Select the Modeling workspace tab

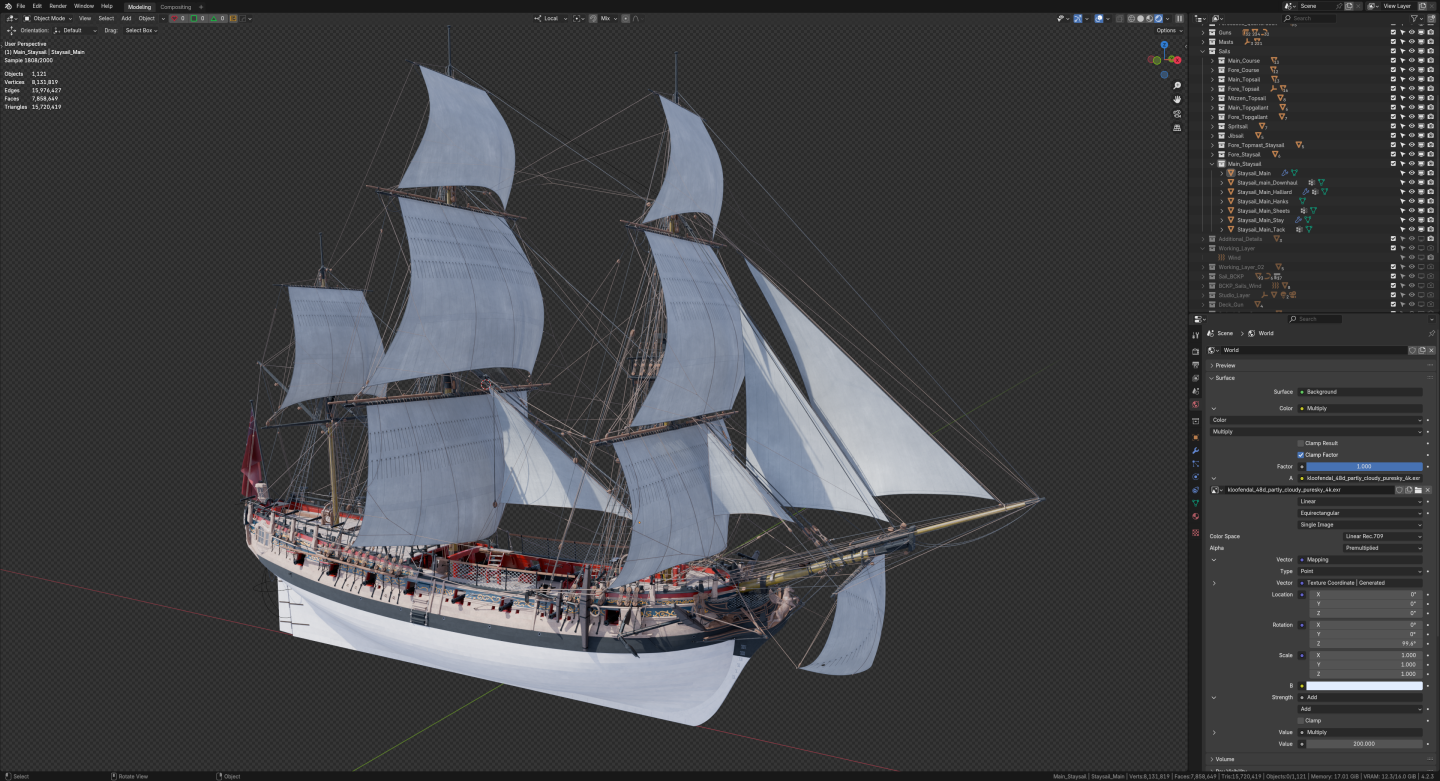pyautogui.click(x=139, y=6)
